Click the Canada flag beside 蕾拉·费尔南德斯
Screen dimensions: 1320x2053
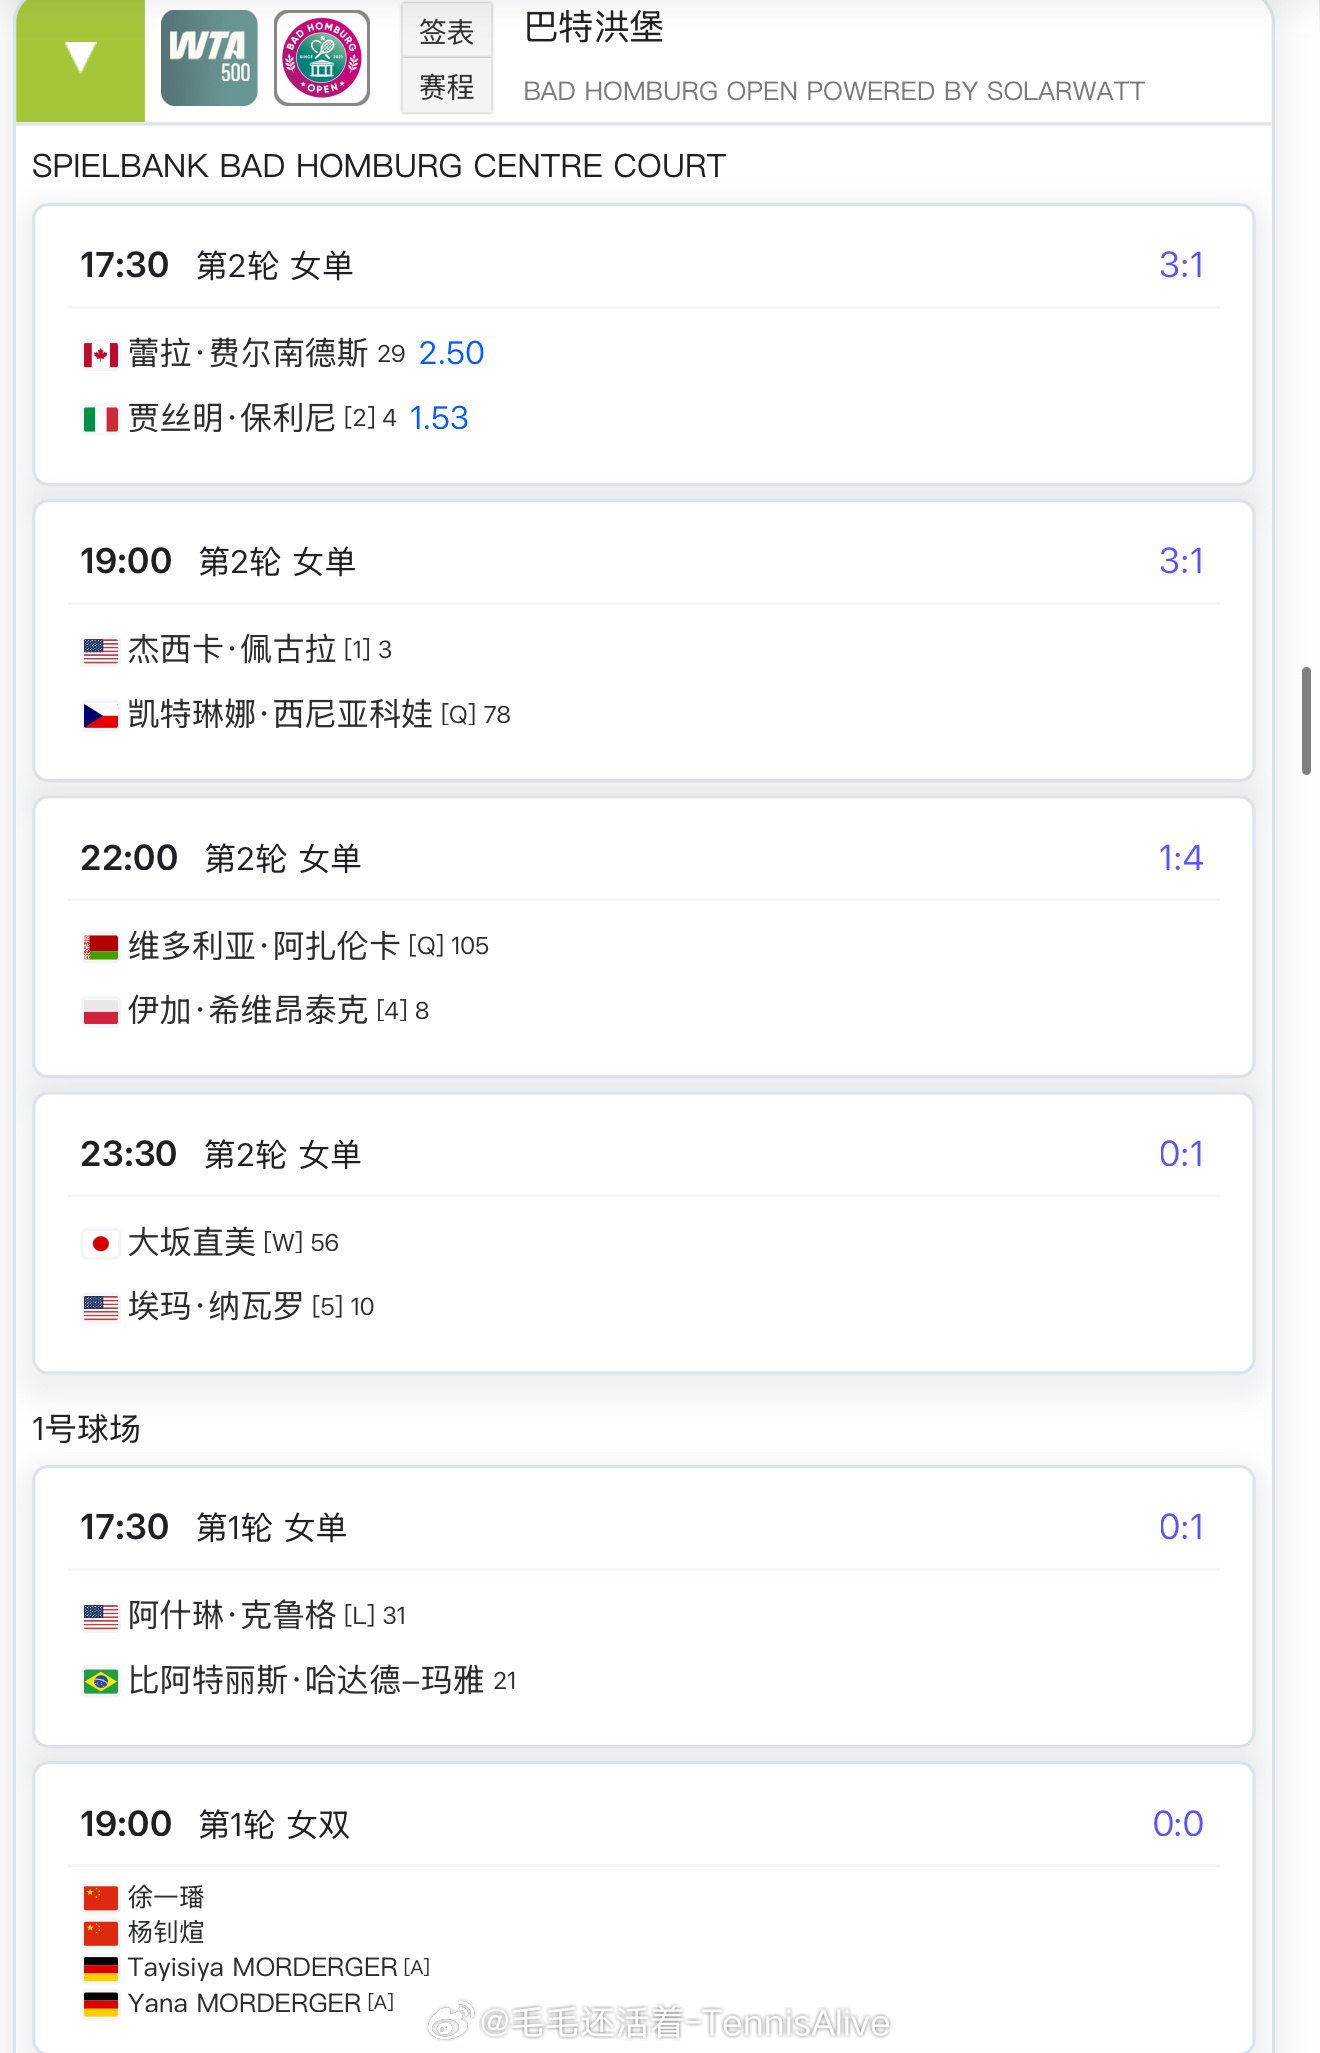(101, 354)
